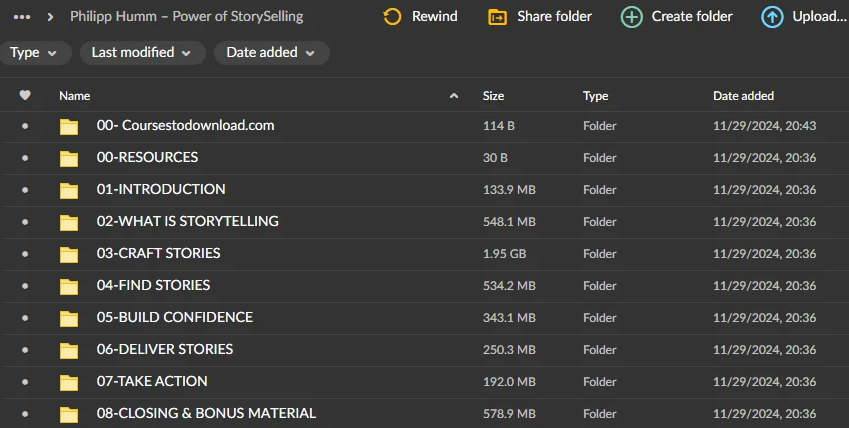Viewport: 849px width, 428px height.
Task: Click the 578.9 MB size value
Action: click(509, 413)
